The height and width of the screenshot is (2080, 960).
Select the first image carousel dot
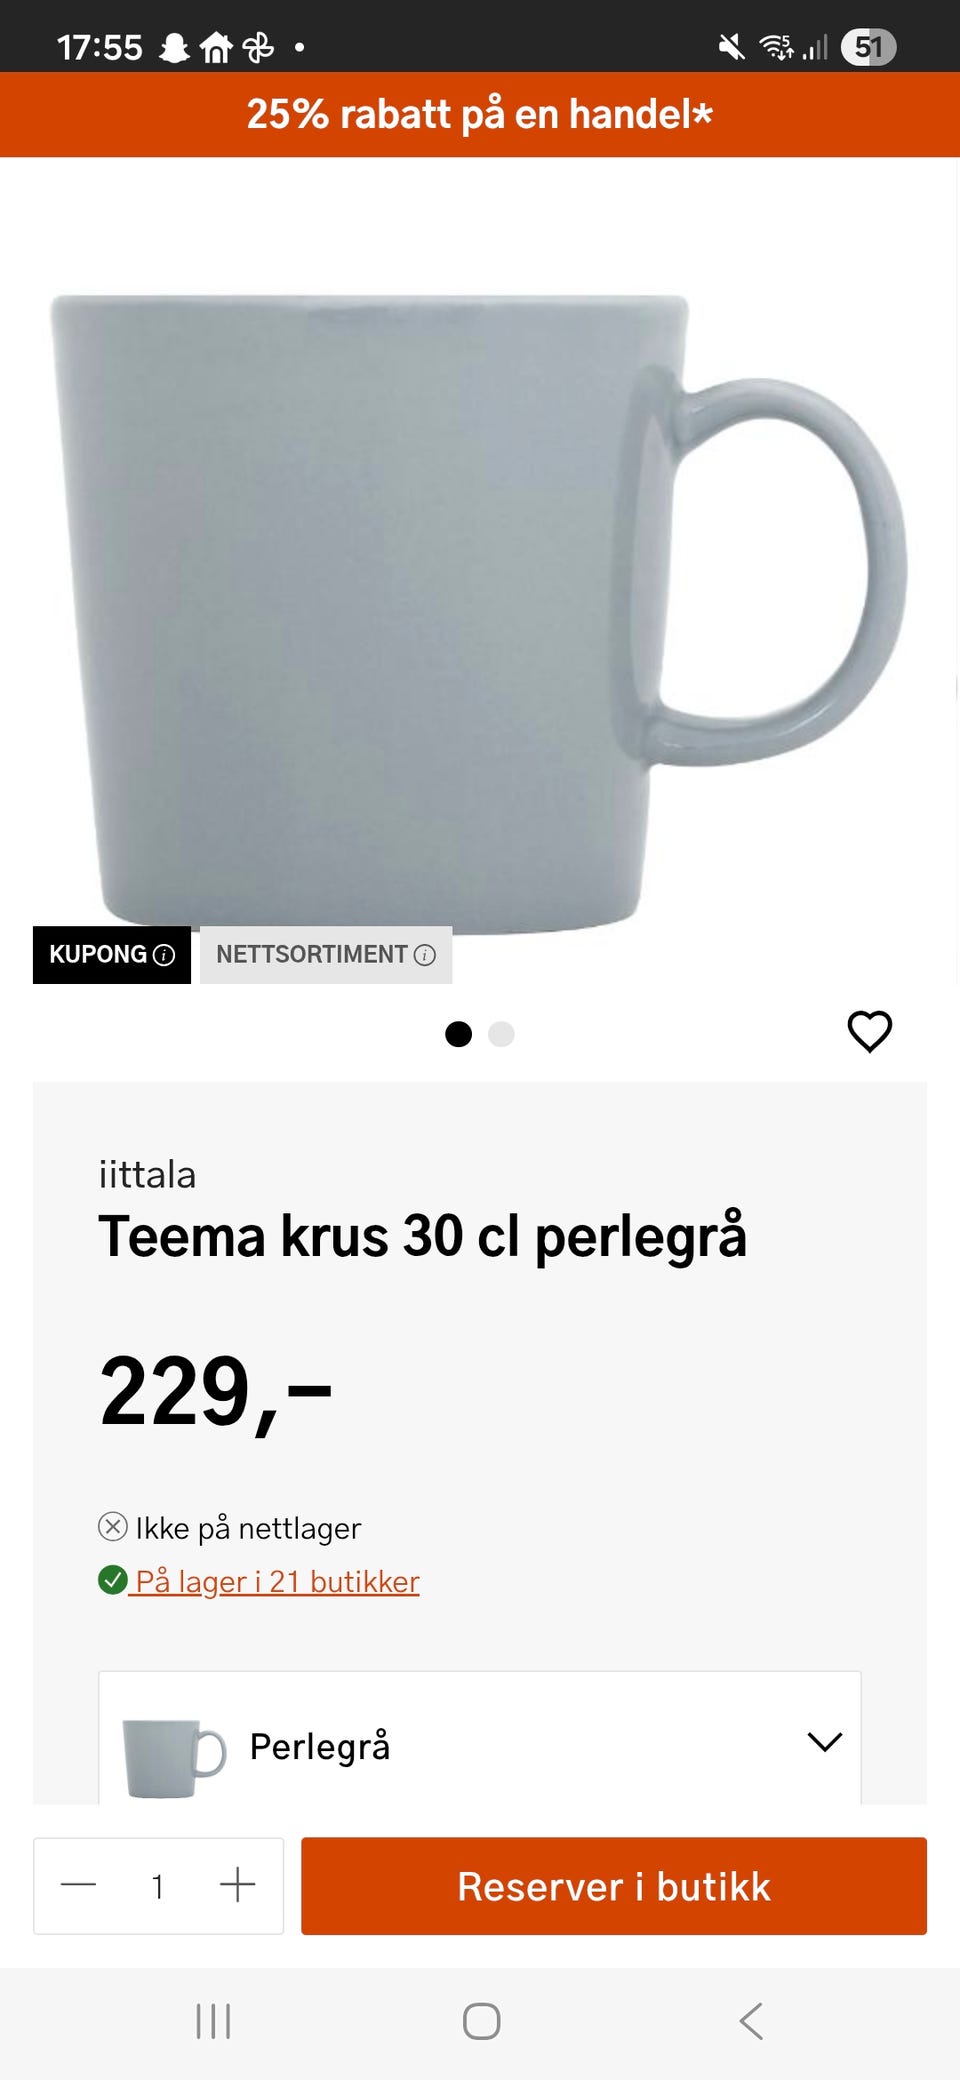coord(458,1034)
